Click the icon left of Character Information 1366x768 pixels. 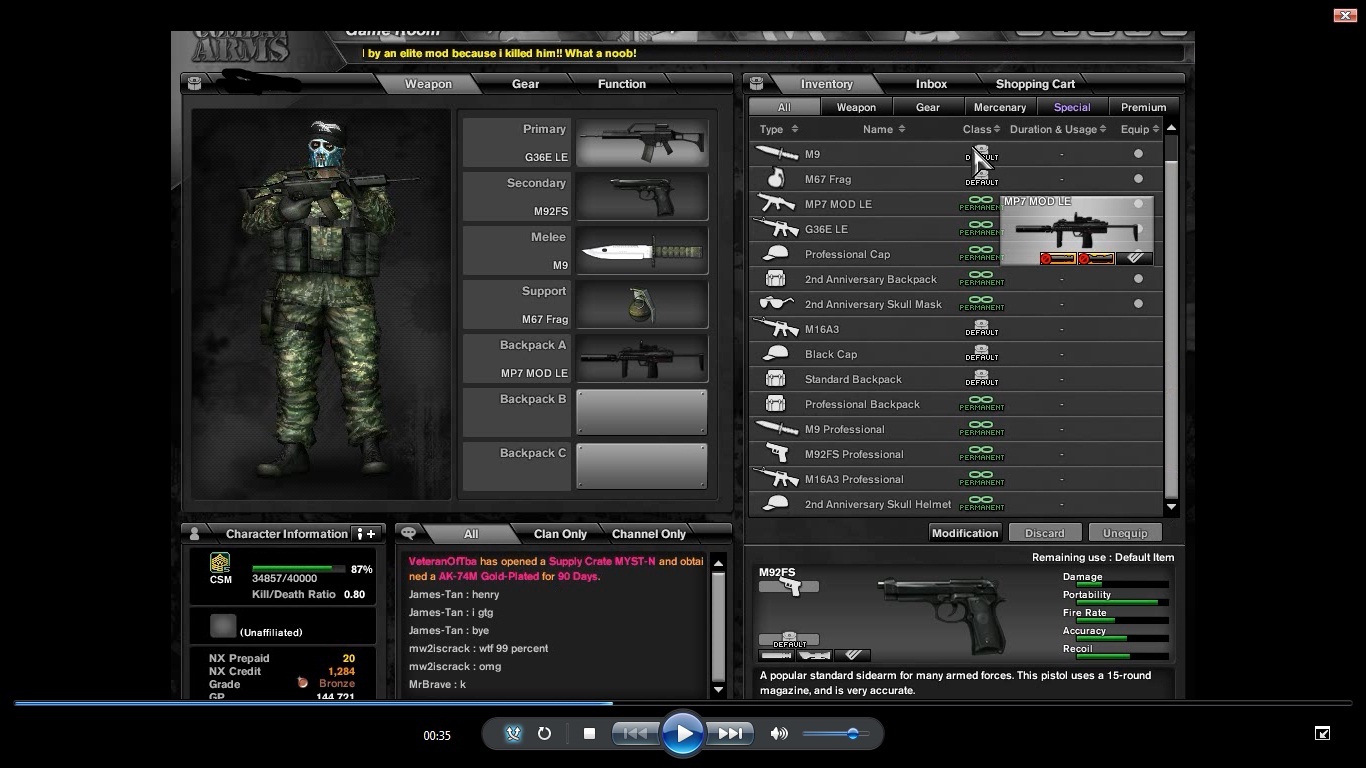(x=194, y=534)
